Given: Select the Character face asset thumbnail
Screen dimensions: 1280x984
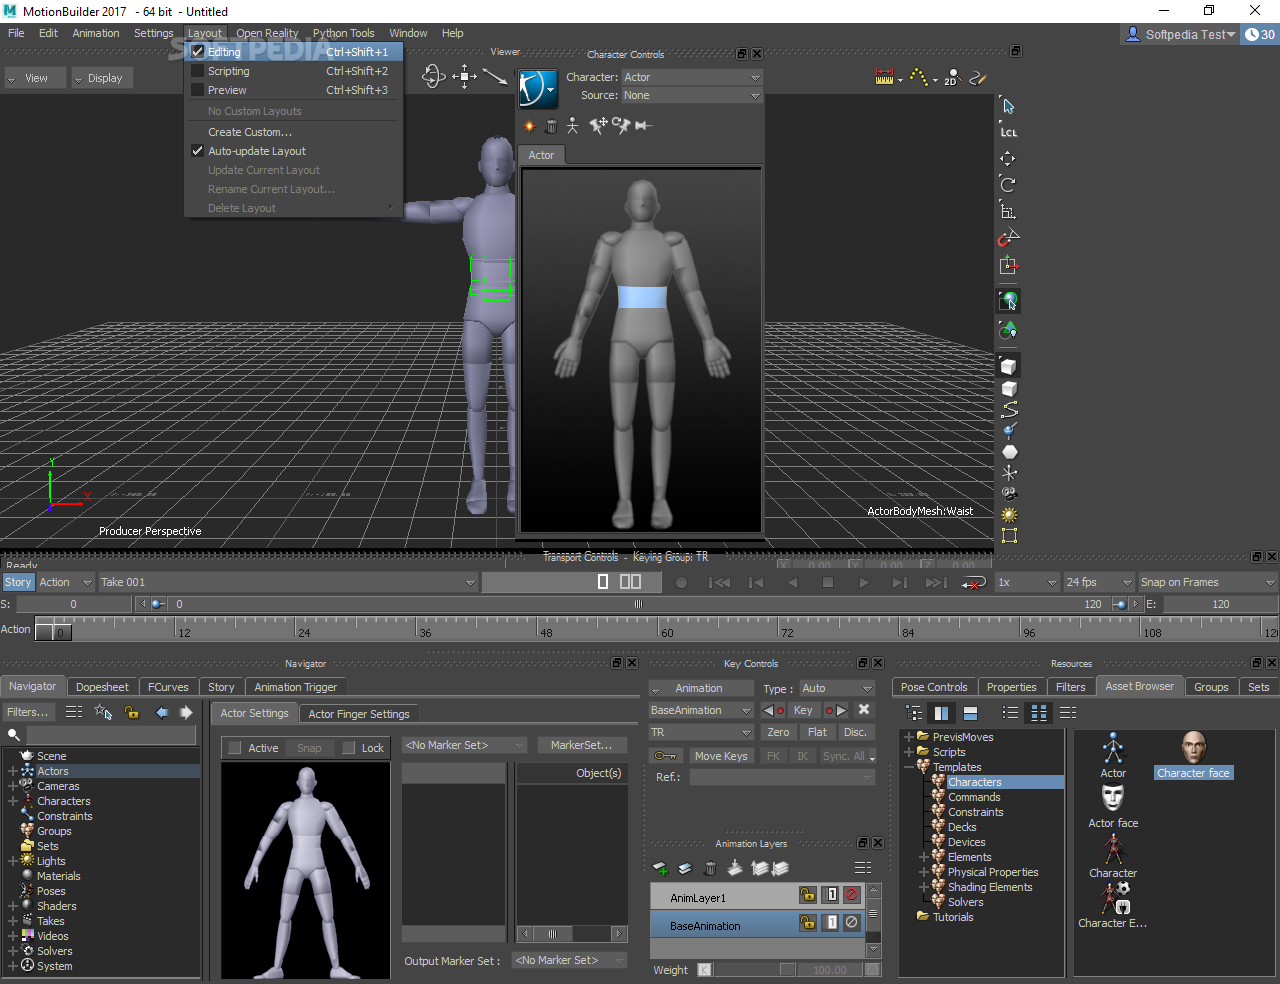Looking at the screenshot, I should (1193, 755).
